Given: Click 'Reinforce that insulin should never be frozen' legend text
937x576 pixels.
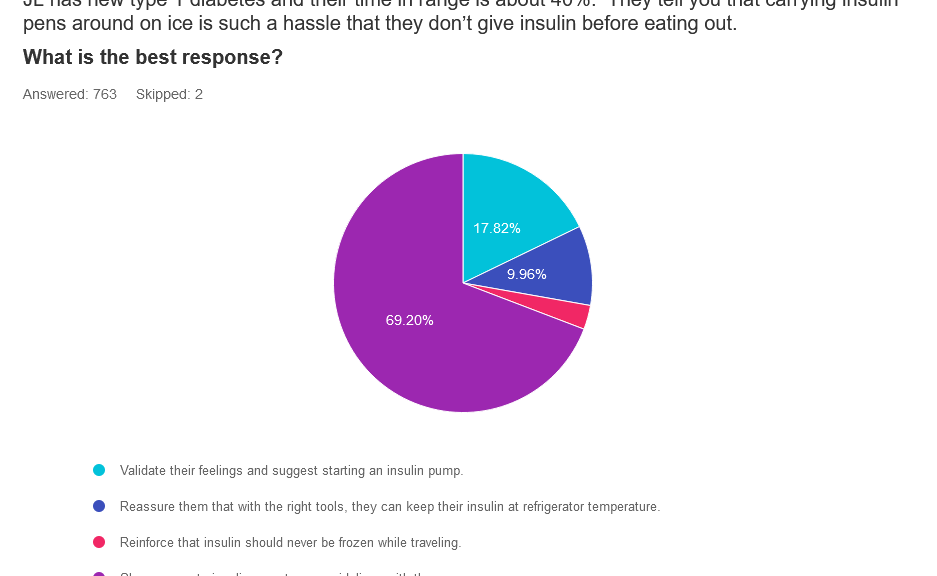Looking at the screenshot, I should 290,543.
